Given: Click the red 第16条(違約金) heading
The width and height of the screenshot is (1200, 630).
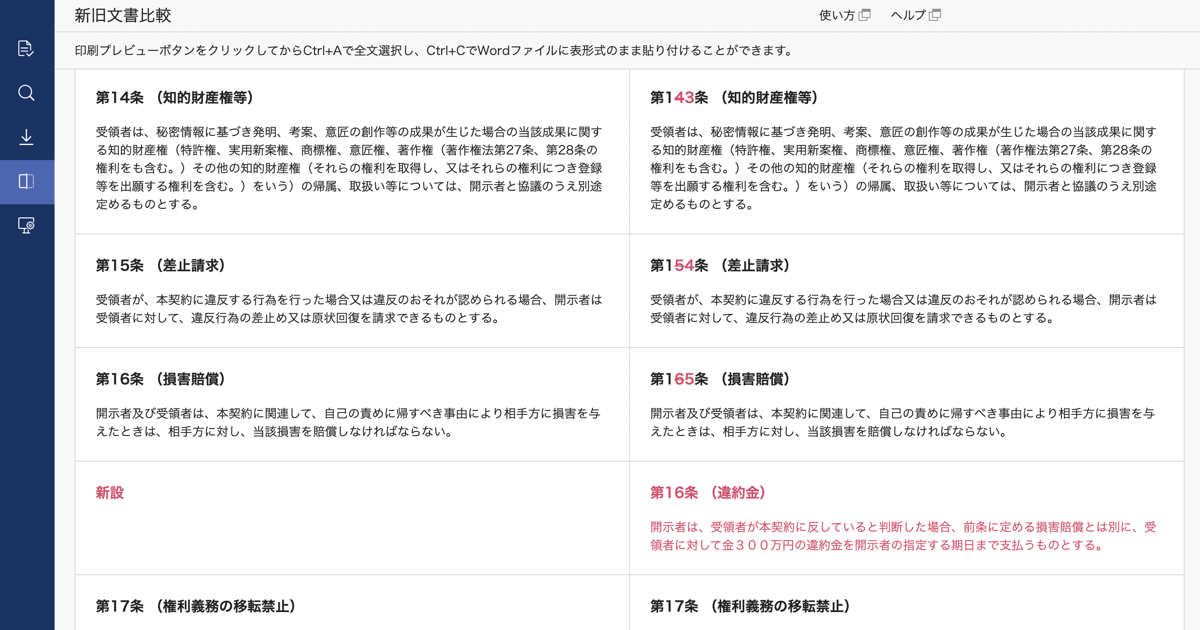Looking at the screenshot, I should 708,493.
